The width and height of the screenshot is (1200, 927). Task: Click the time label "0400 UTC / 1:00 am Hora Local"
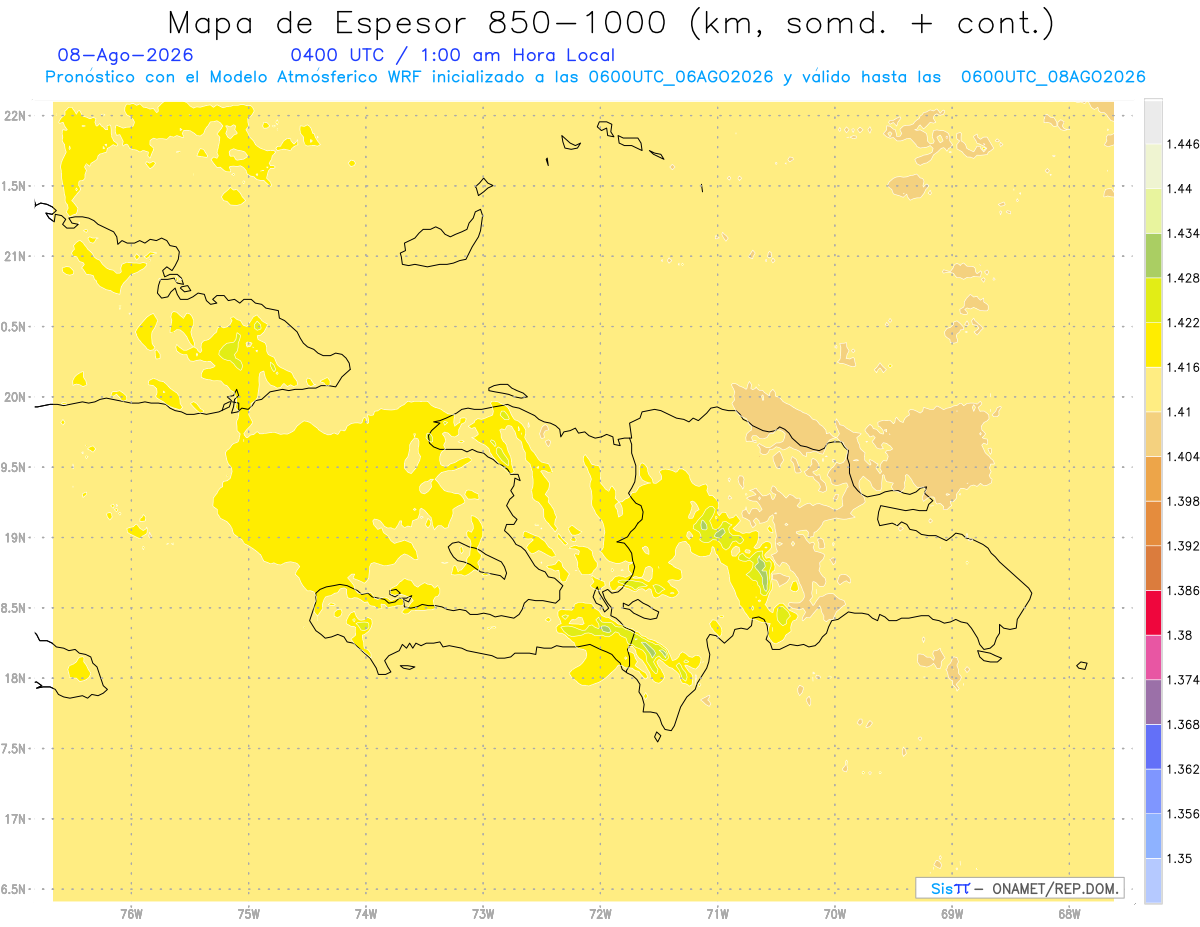(452, 55)
